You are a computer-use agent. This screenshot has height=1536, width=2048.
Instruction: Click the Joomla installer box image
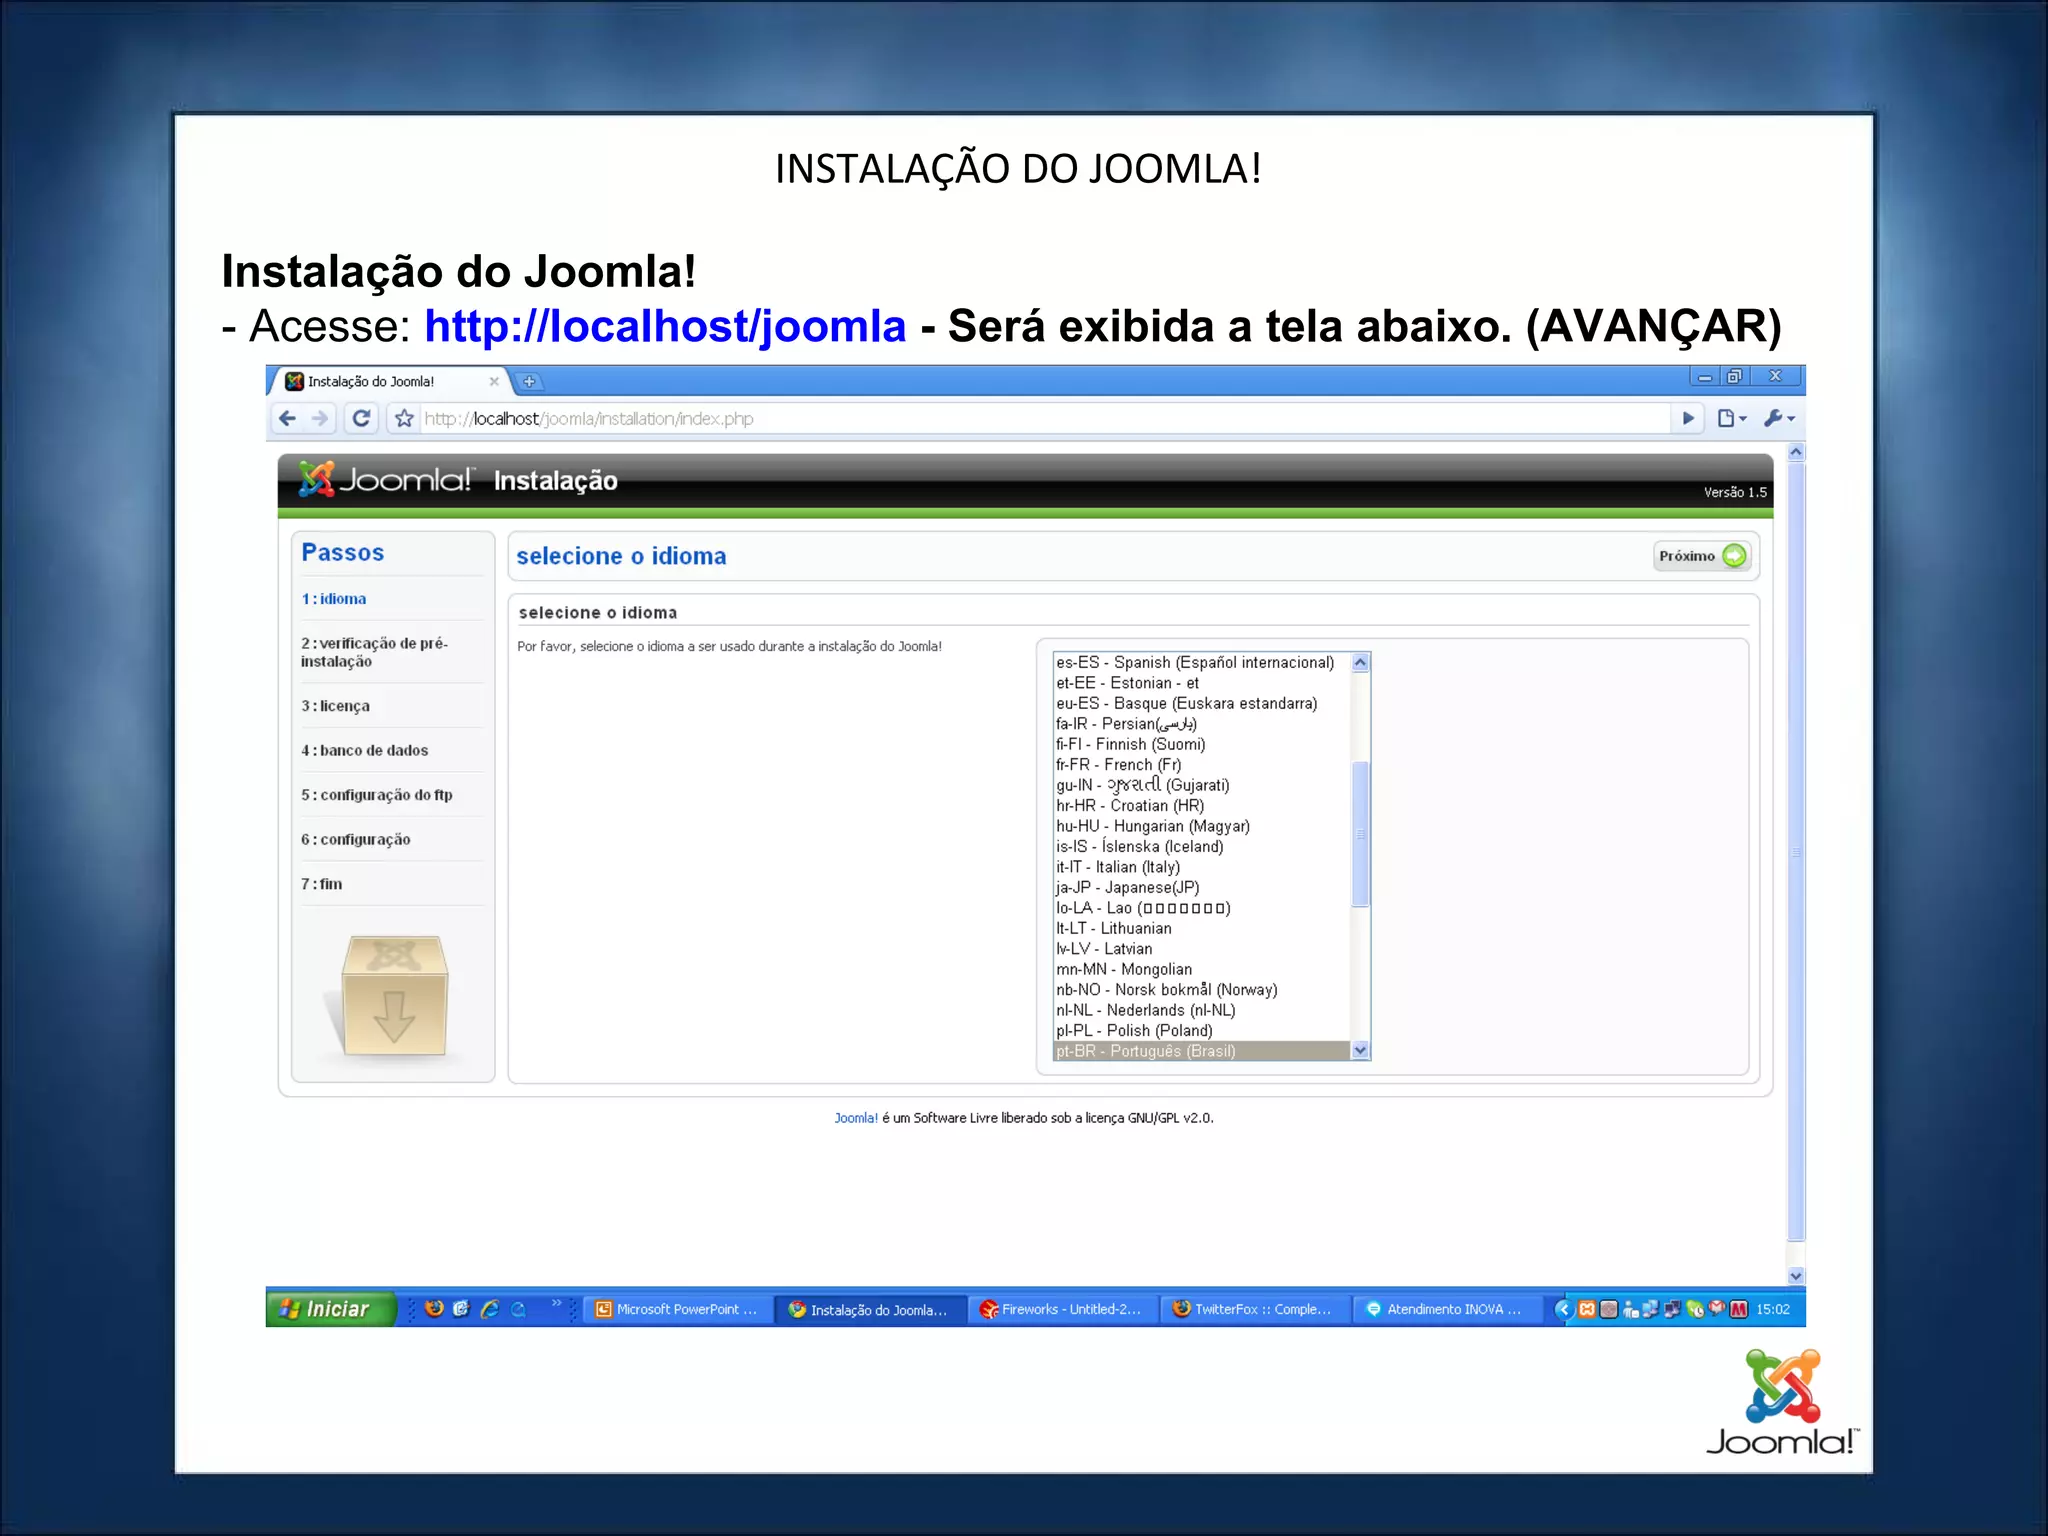click(x=392, y=997)
